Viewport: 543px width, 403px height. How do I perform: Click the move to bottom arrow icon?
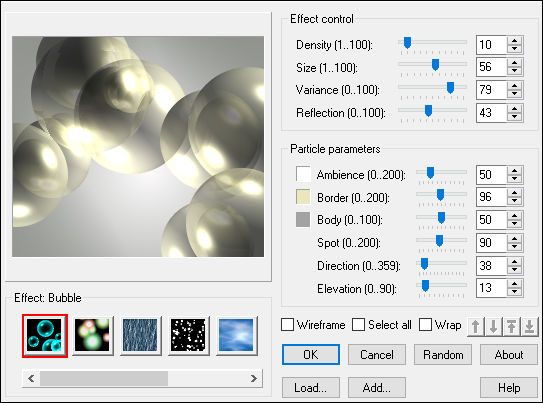point(529,326)
